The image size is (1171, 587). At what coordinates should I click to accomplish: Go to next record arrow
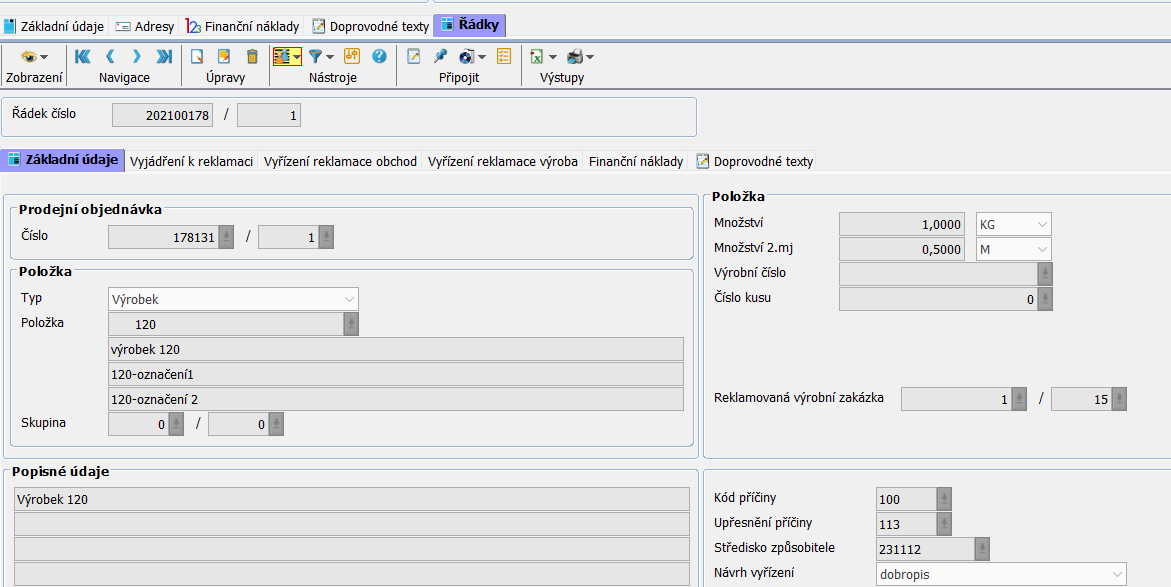click(137, 57)
